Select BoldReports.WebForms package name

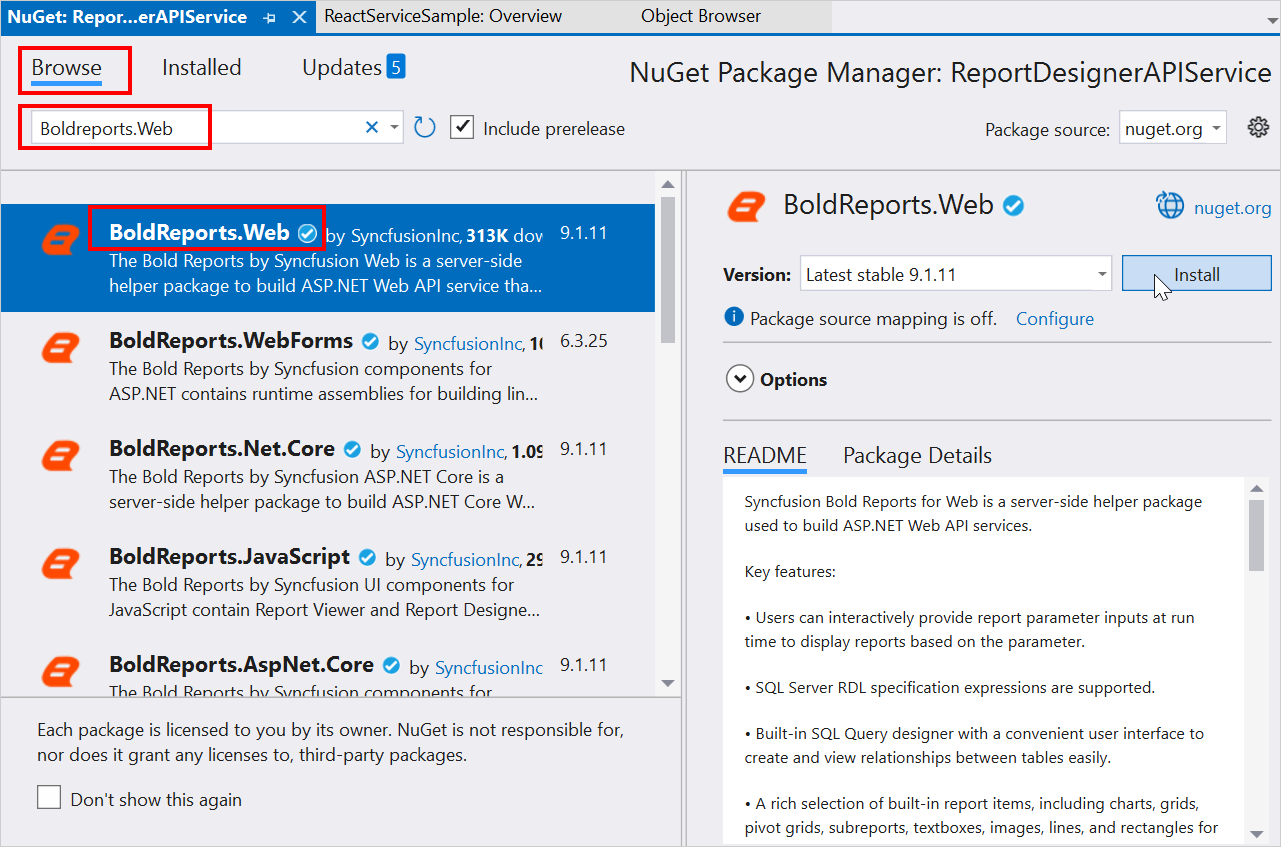pyautogui.click(x=231, y=340)
